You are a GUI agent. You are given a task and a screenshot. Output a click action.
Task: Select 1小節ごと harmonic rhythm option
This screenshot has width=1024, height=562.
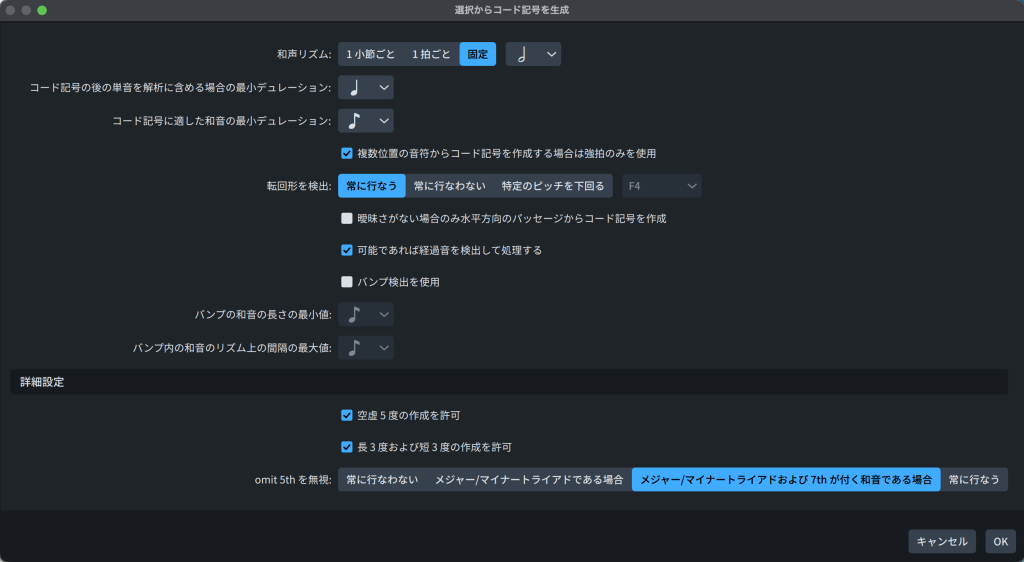(x=370, y=54)
